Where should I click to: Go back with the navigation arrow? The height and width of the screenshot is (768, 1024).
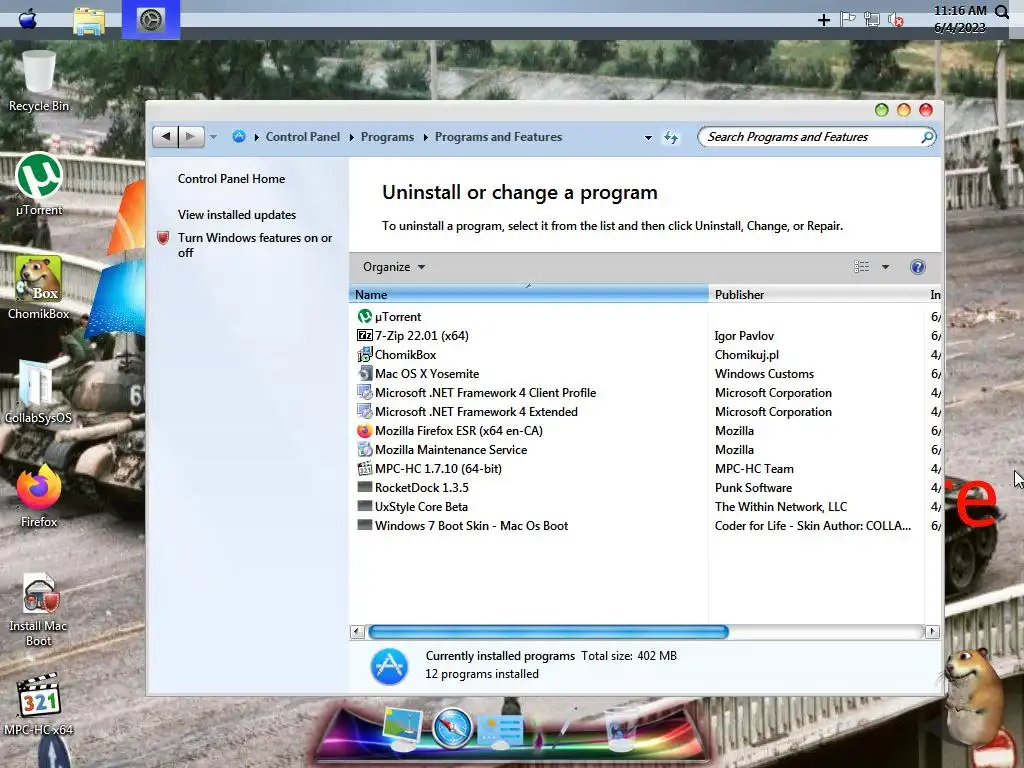click(166, 136)
